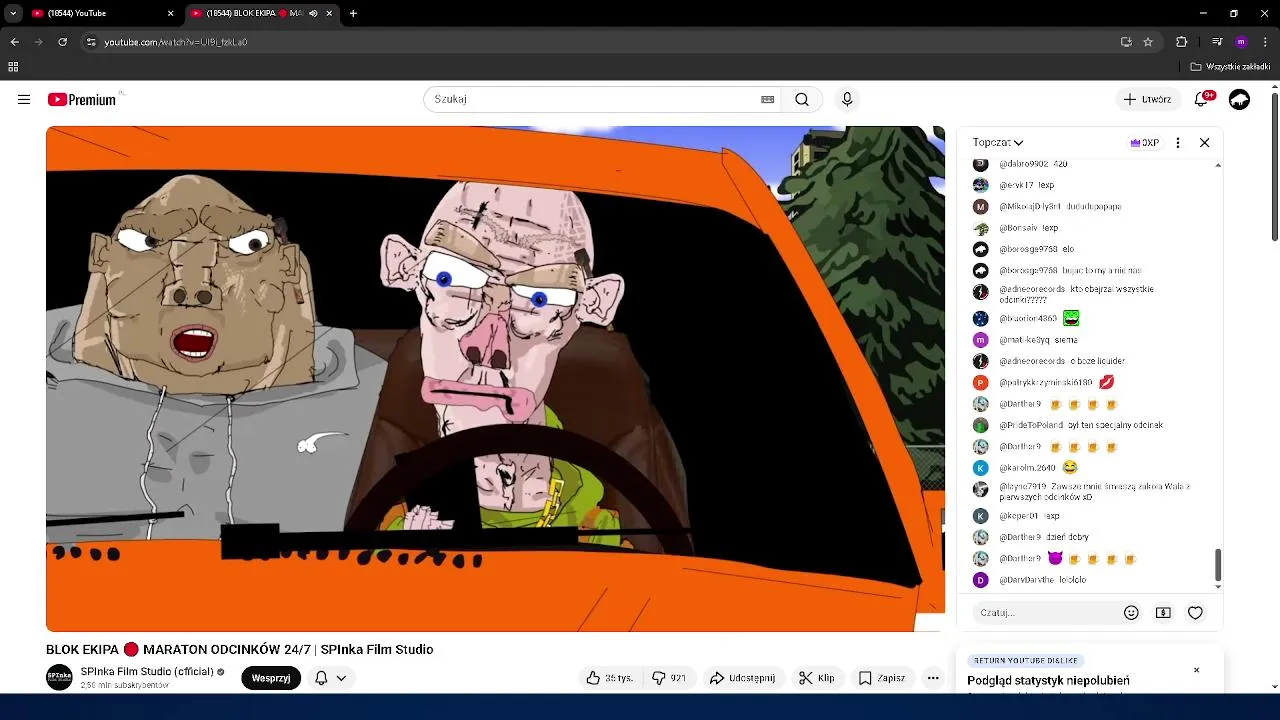Image resolution: width=1280 pixels, height=720 pixels.
Task: Open the on-screen keyboard in the search box
Action: click(767, 99)
